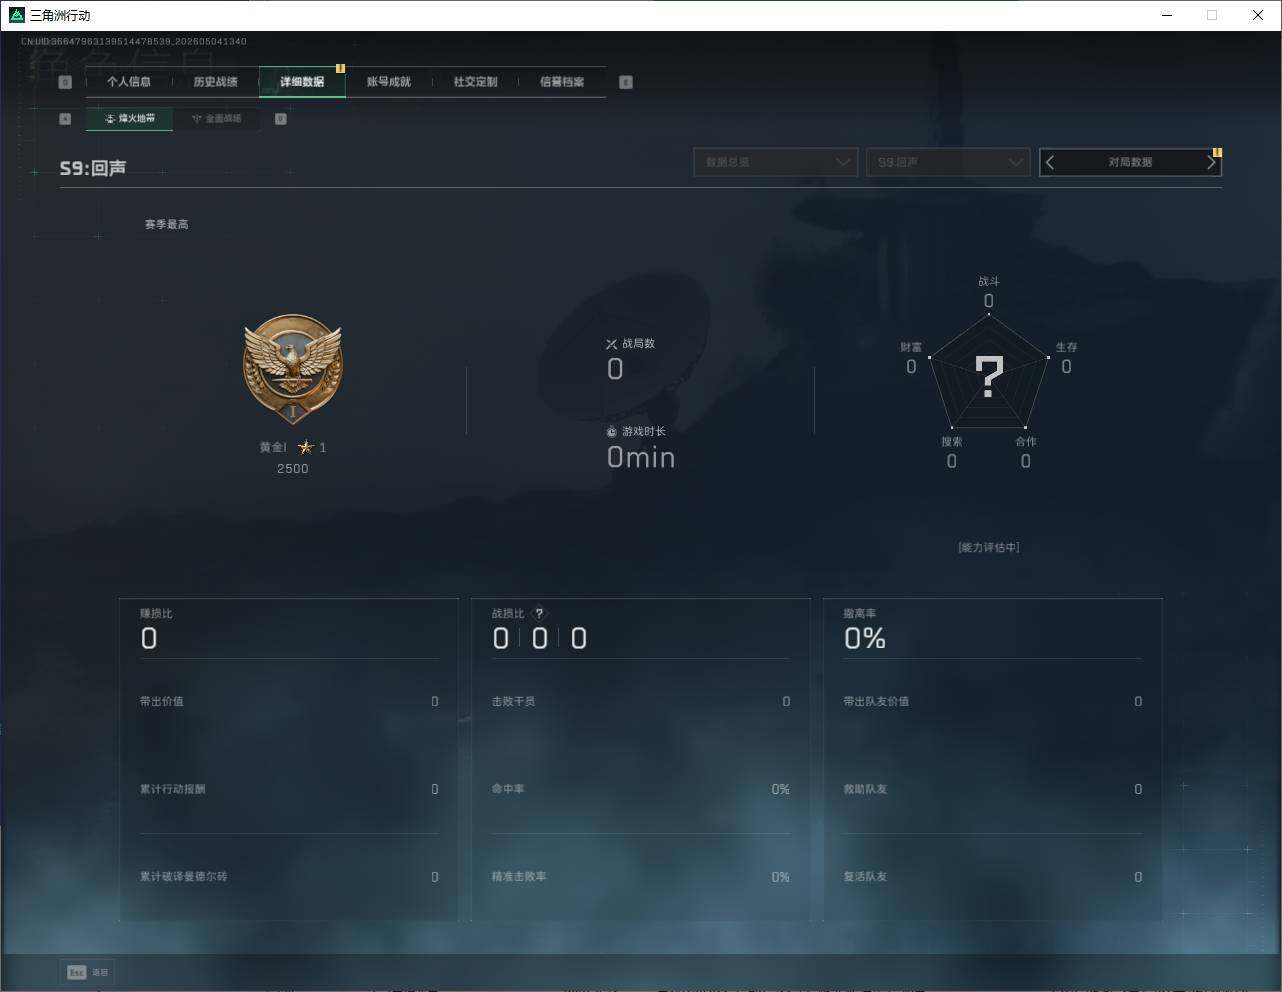The image size is (1282, 992).
Task: Click the right arrow beside 对局数据
Action: pyautogui.click(x=1211, y=162)
